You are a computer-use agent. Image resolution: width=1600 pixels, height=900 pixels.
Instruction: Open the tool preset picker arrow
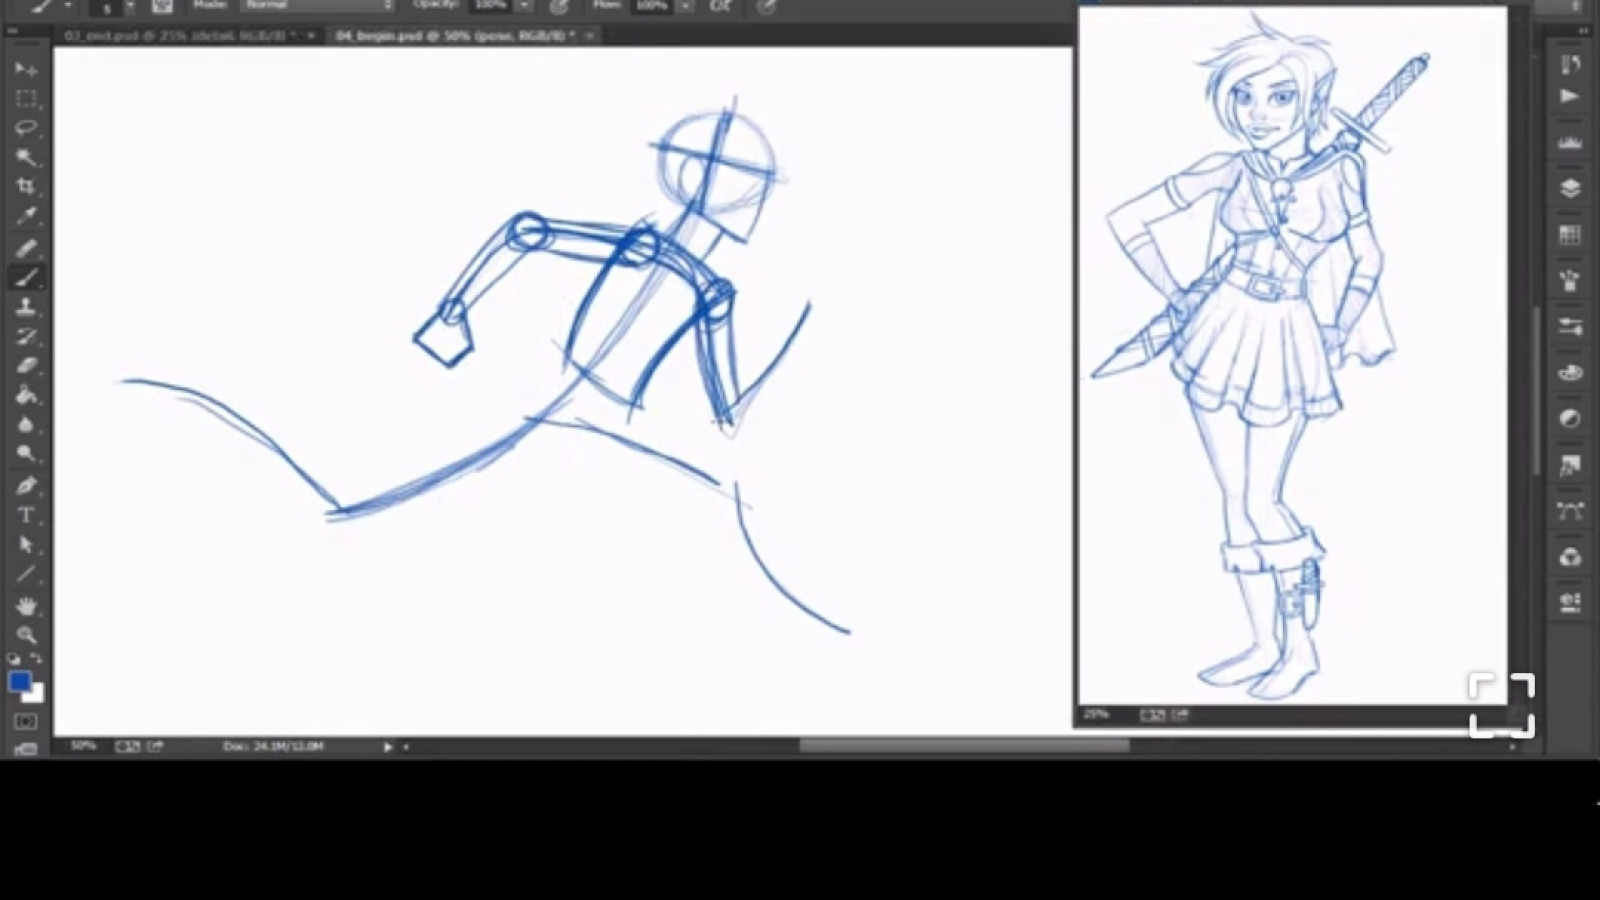coord(68,6)
